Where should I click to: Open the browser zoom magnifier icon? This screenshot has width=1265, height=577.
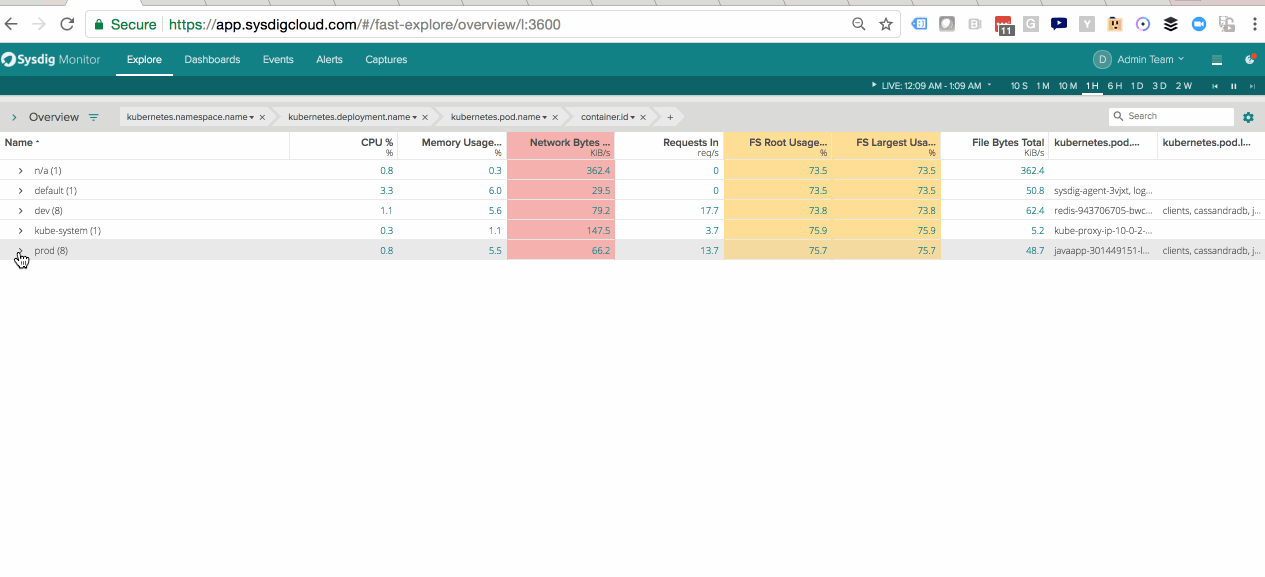tap(858, 24)
